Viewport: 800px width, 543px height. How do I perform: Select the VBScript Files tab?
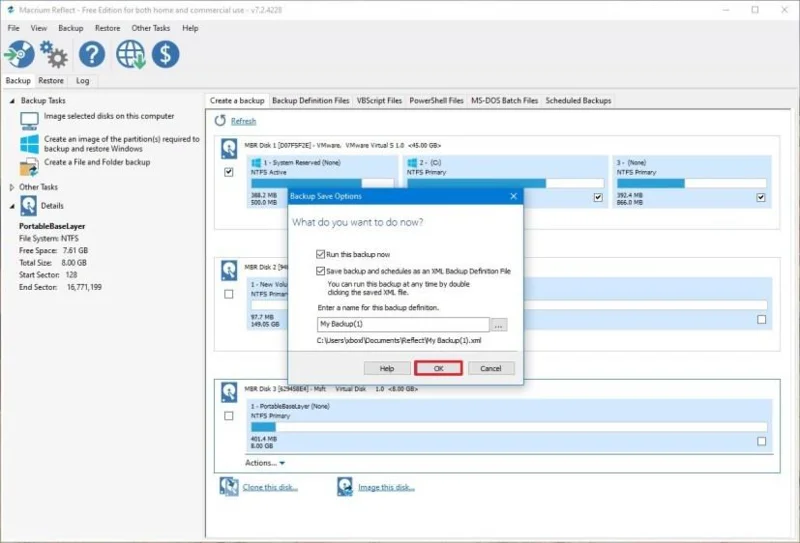point(379,101)
